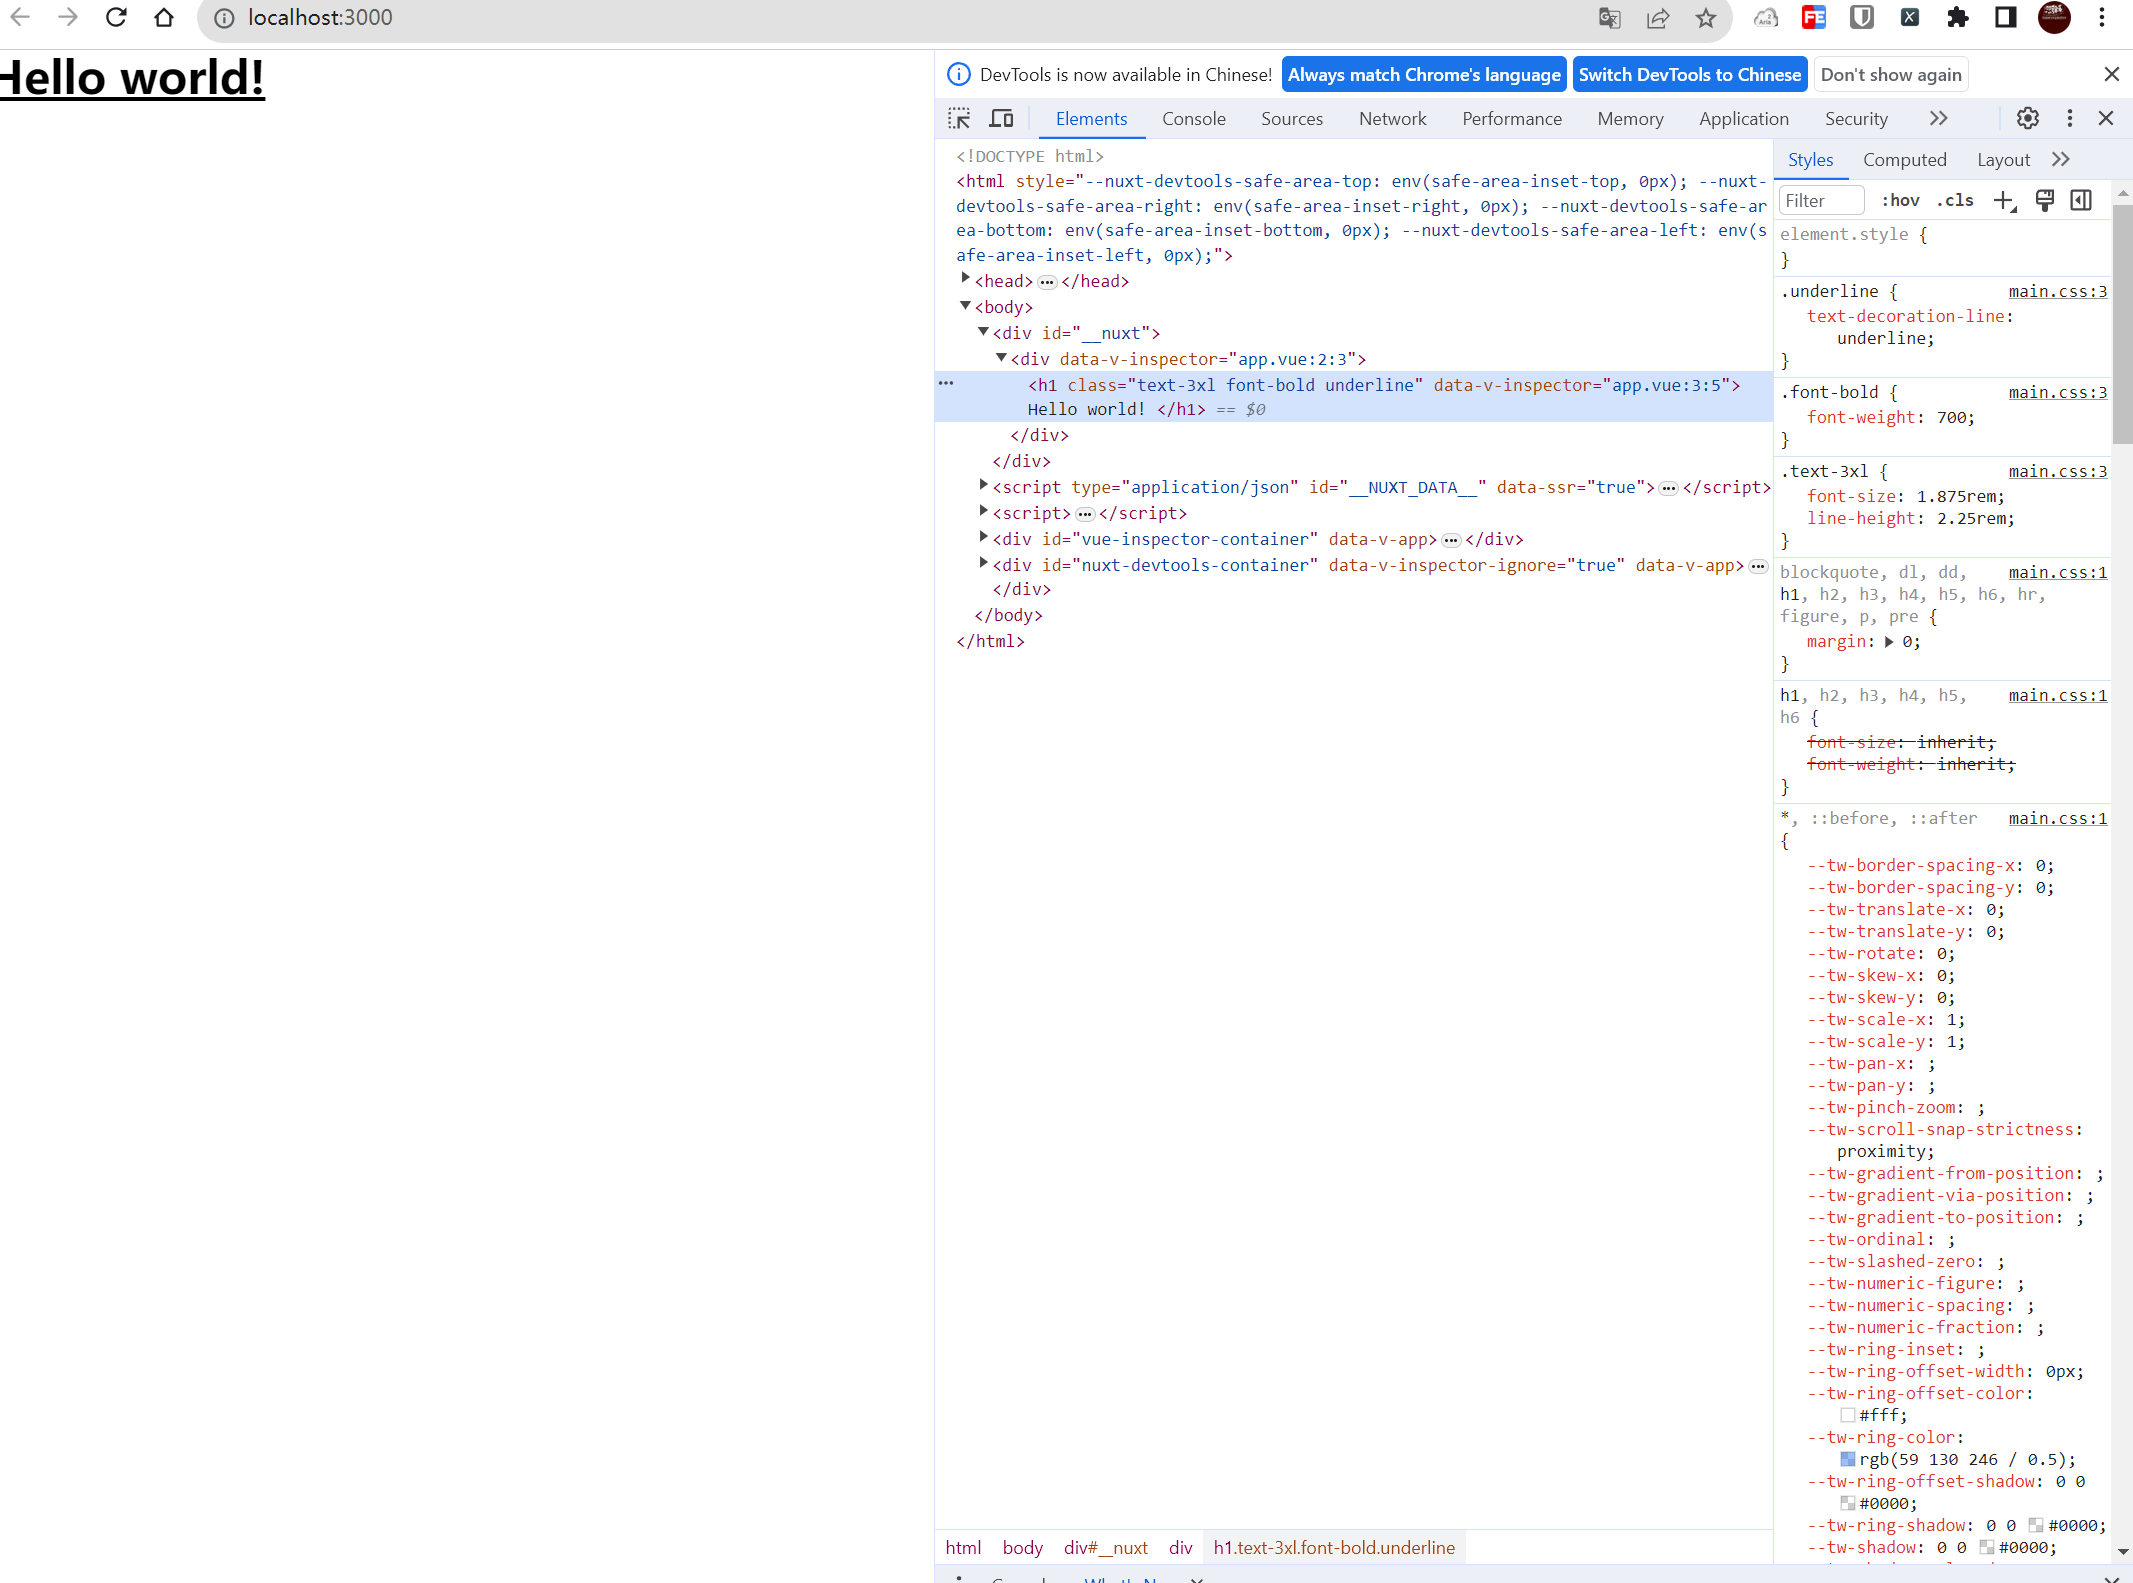Add new style rule plus icon
Image resolution: width=2133 pixels, height=1583 pixels.
coord(2004,201)
